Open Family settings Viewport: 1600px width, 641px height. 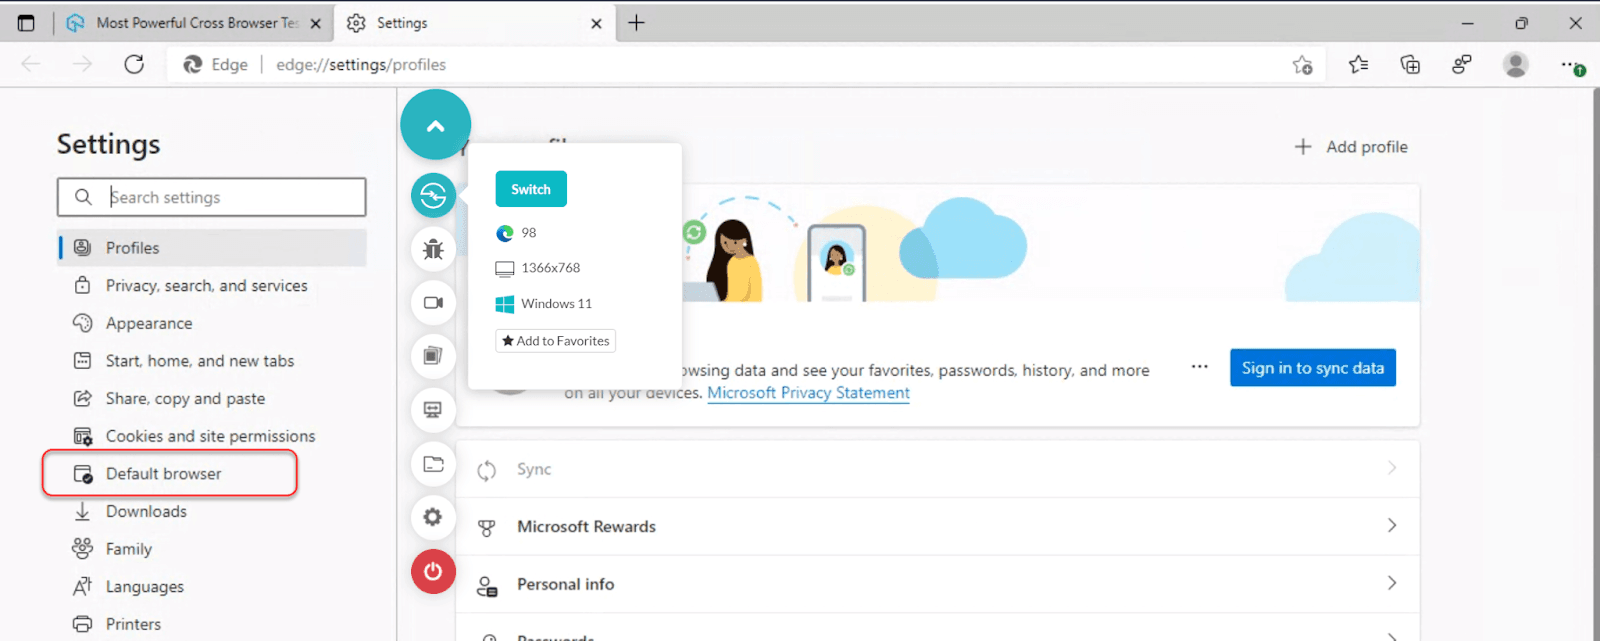212,549
